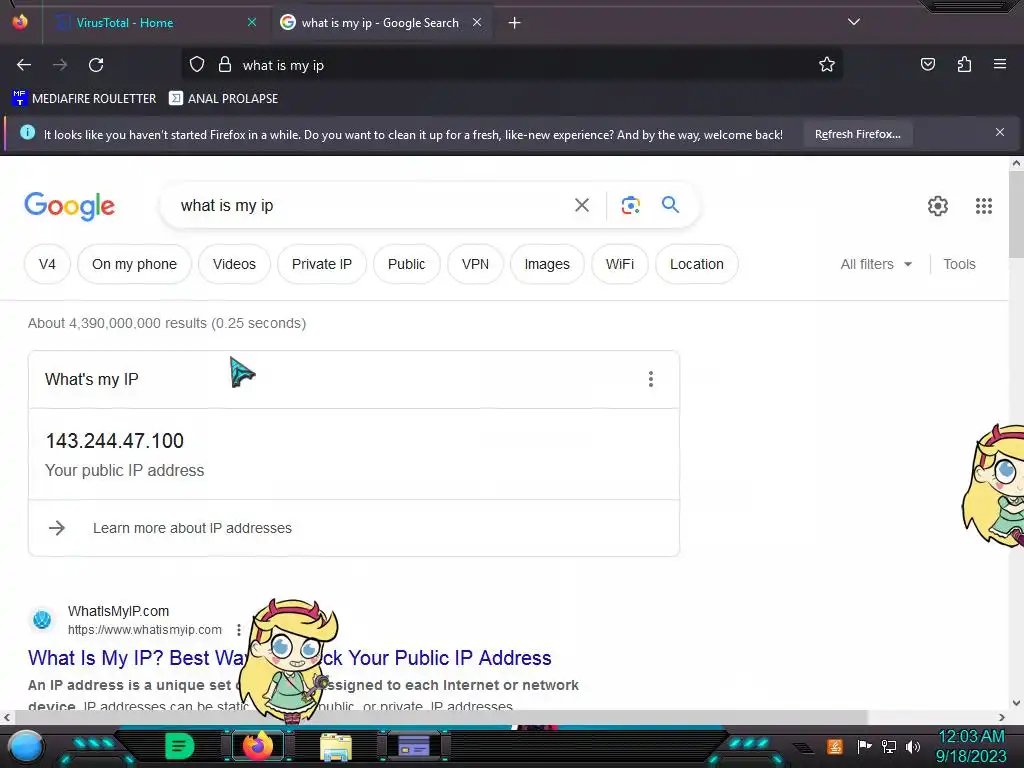Click the scroll right arrow at bottom
Viewport: 1024px width, 768px height.
[1002, 717]
